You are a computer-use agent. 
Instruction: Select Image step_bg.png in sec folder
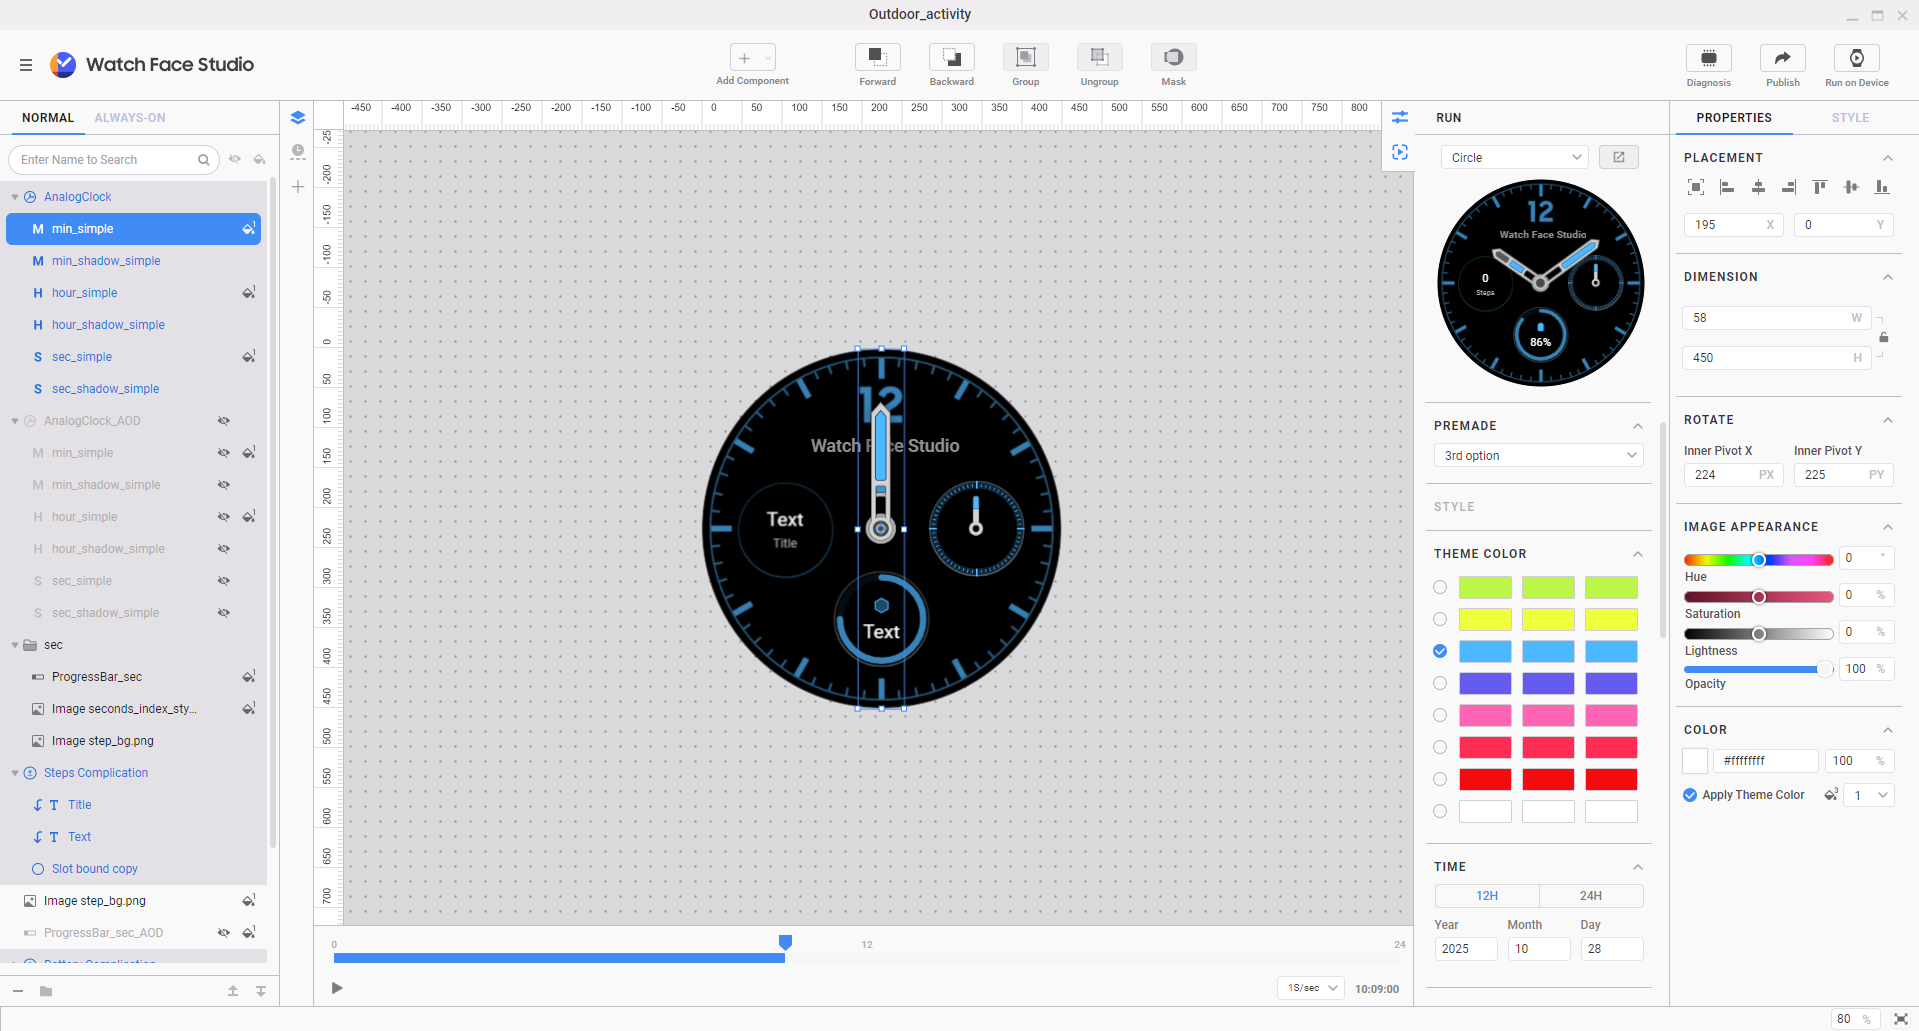pos(134,741)
